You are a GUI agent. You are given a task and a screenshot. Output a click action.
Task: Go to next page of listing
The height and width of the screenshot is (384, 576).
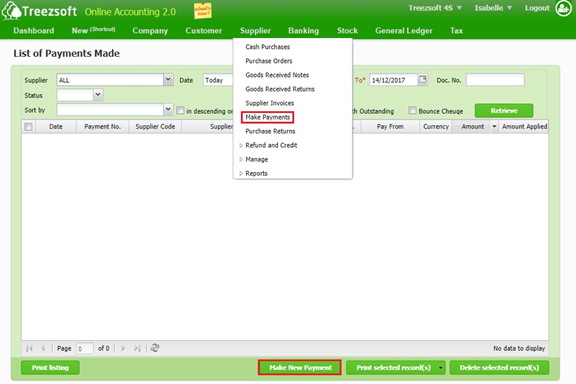tap(123, 348)
